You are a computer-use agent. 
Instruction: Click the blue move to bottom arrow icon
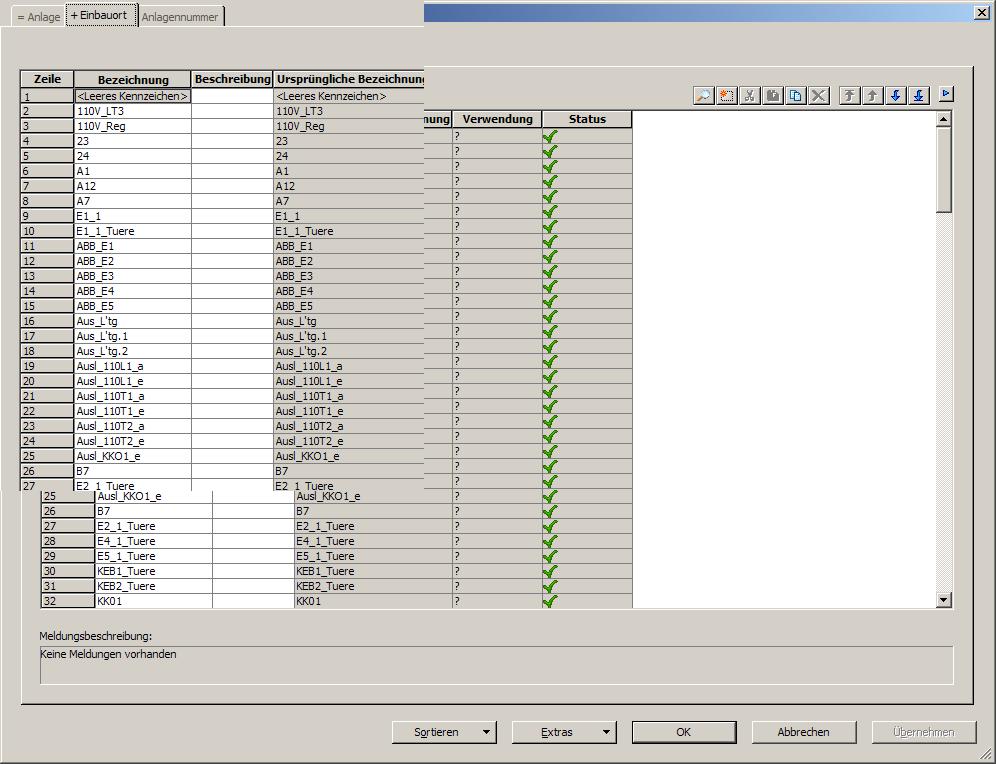pos(919,95)
